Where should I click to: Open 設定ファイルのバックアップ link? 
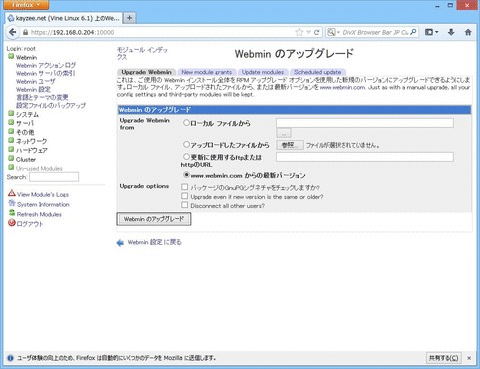[51, 105]
